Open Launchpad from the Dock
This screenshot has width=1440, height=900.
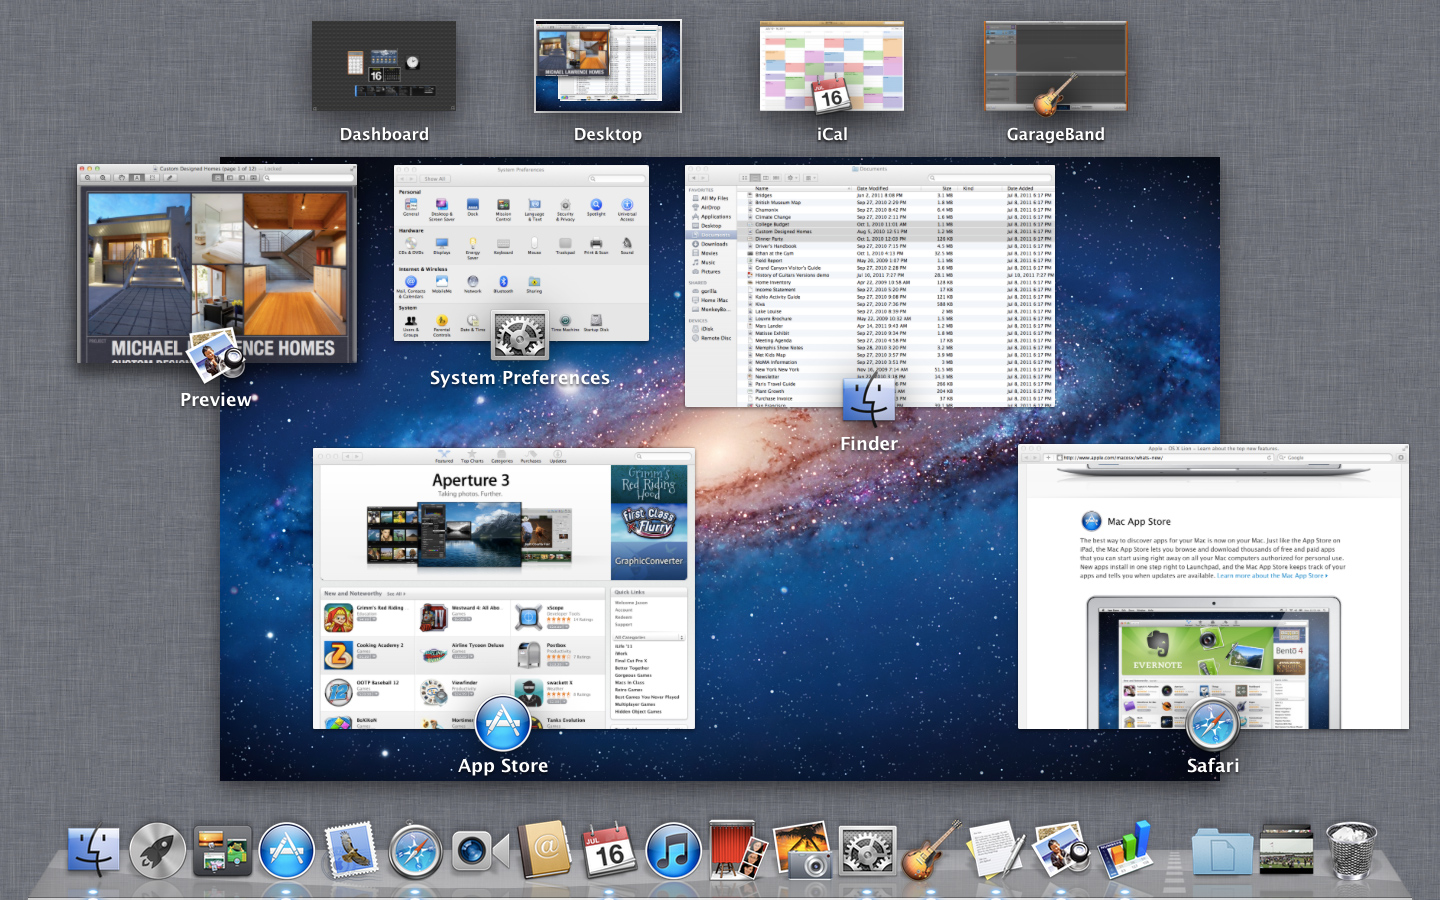(157, 851)
